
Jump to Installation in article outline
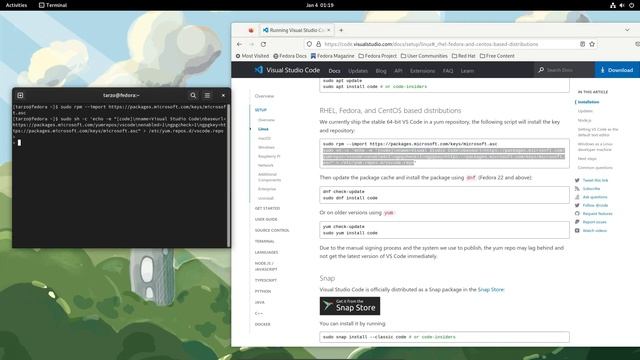point(588,102)
